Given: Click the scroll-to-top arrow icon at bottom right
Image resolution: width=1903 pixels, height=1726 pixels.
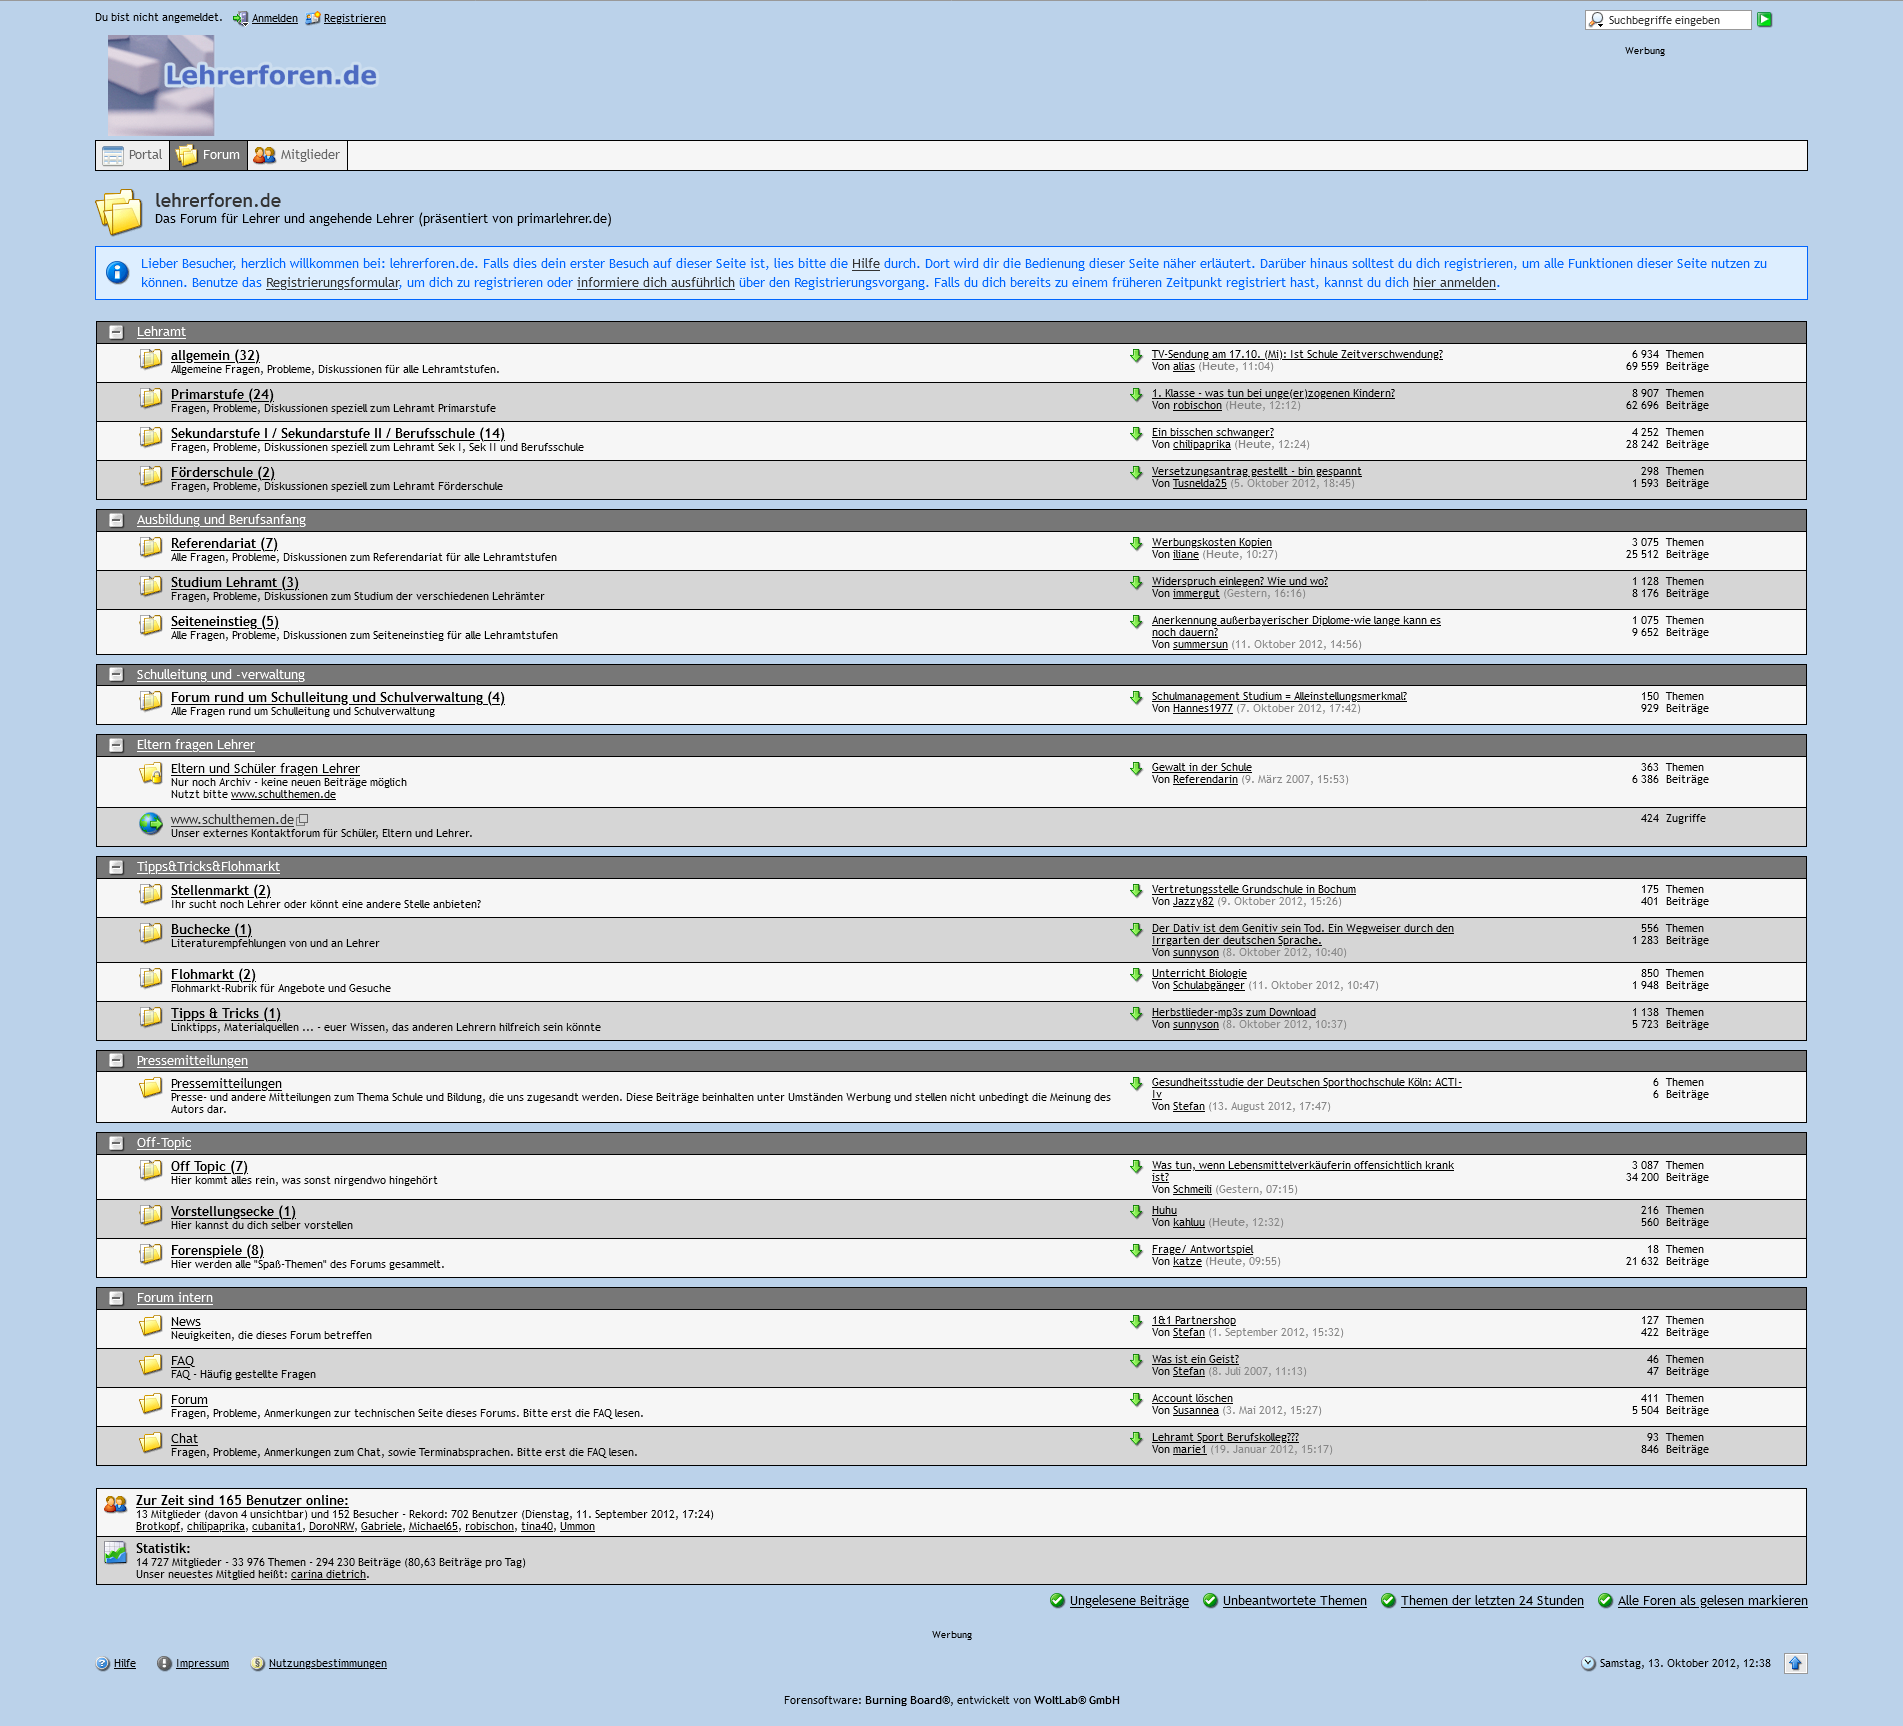Looking at the screenshot, I should click(x=1795, y=1663).
